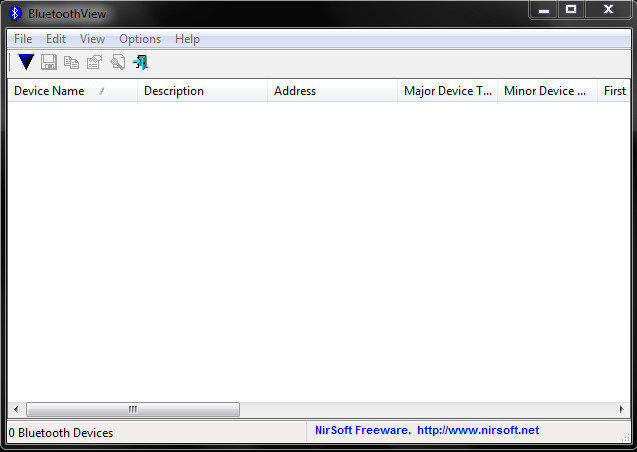The height and width of the screenshot is (452, 637).
Task: Sort by the First column header
Action: pos(614,91)
